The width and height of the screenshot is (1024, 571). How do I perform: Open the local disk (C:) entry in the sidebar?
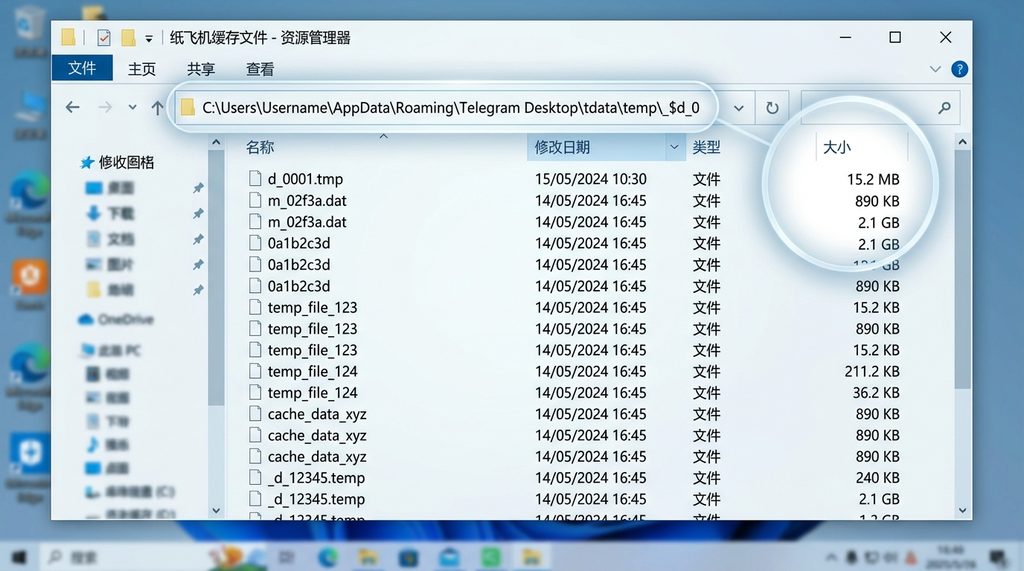pyautogui.click(x=129, y=491)
